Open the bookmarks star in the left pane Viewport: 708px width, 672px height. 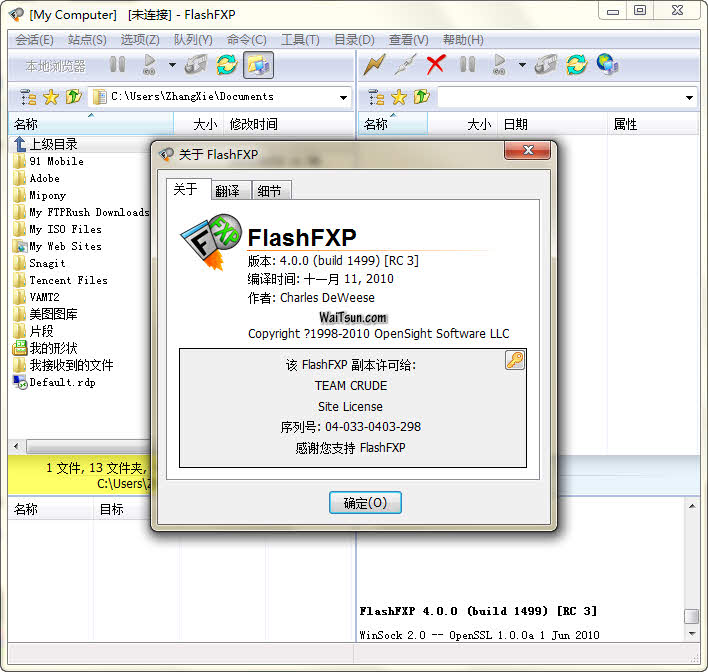point(51,97)
